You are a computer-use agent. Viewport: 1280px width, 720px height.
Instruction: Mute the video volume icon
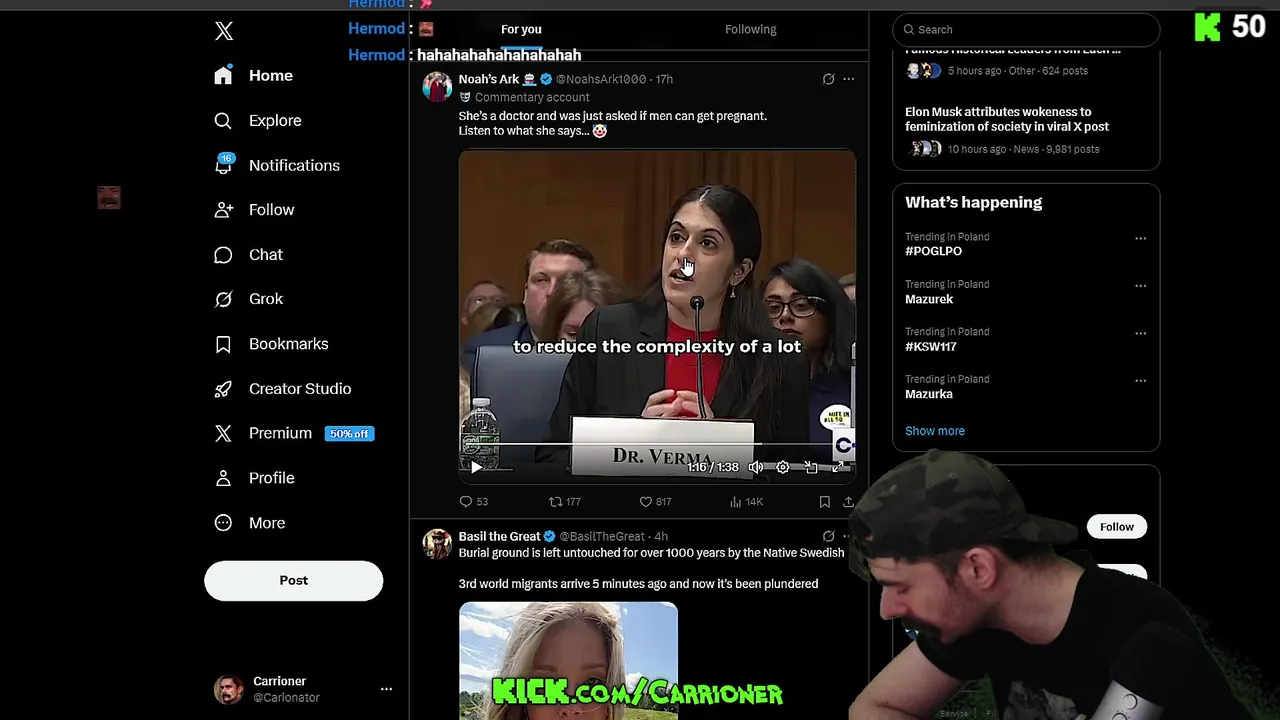756,467
